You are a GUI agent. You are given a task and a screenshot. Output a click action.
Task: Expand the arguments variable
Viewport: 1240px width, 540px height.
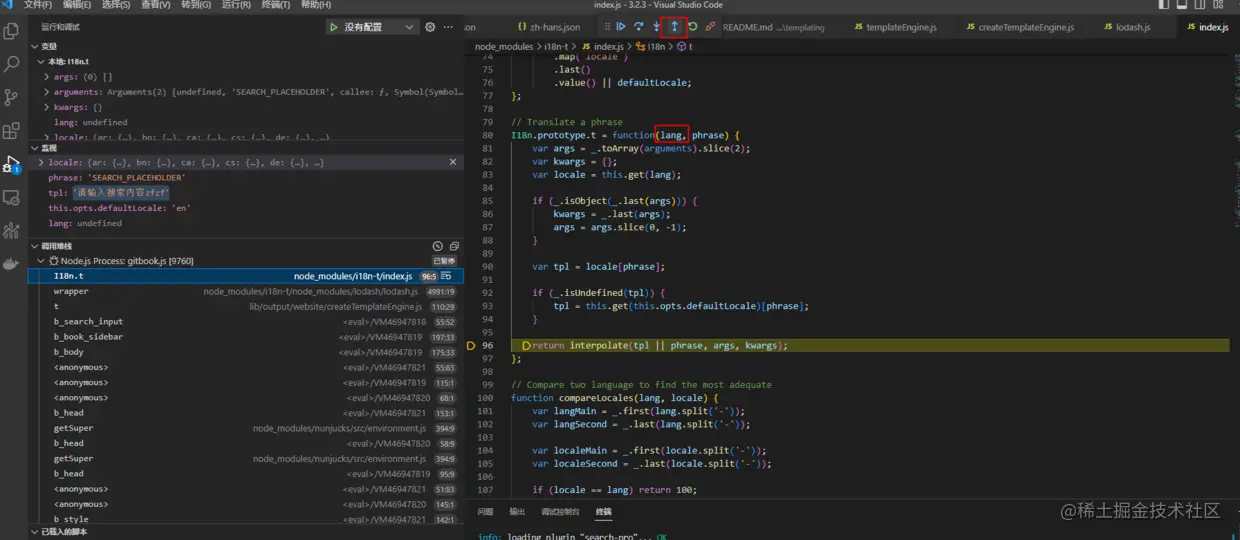47,92
